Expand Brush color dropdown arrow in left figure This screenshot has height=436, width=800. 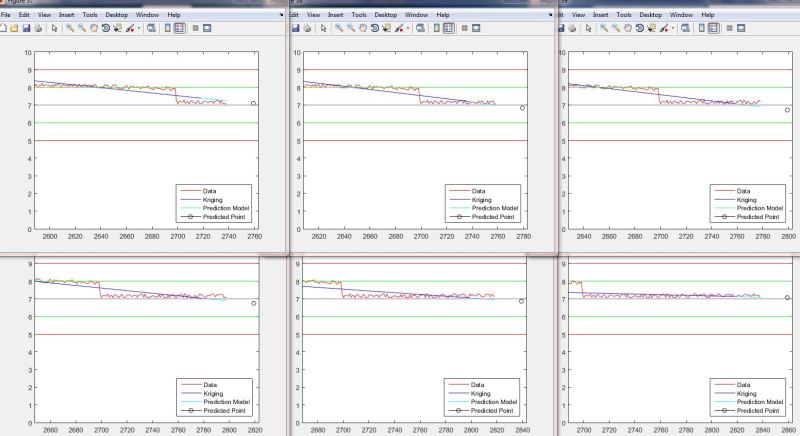coord(139,28)
